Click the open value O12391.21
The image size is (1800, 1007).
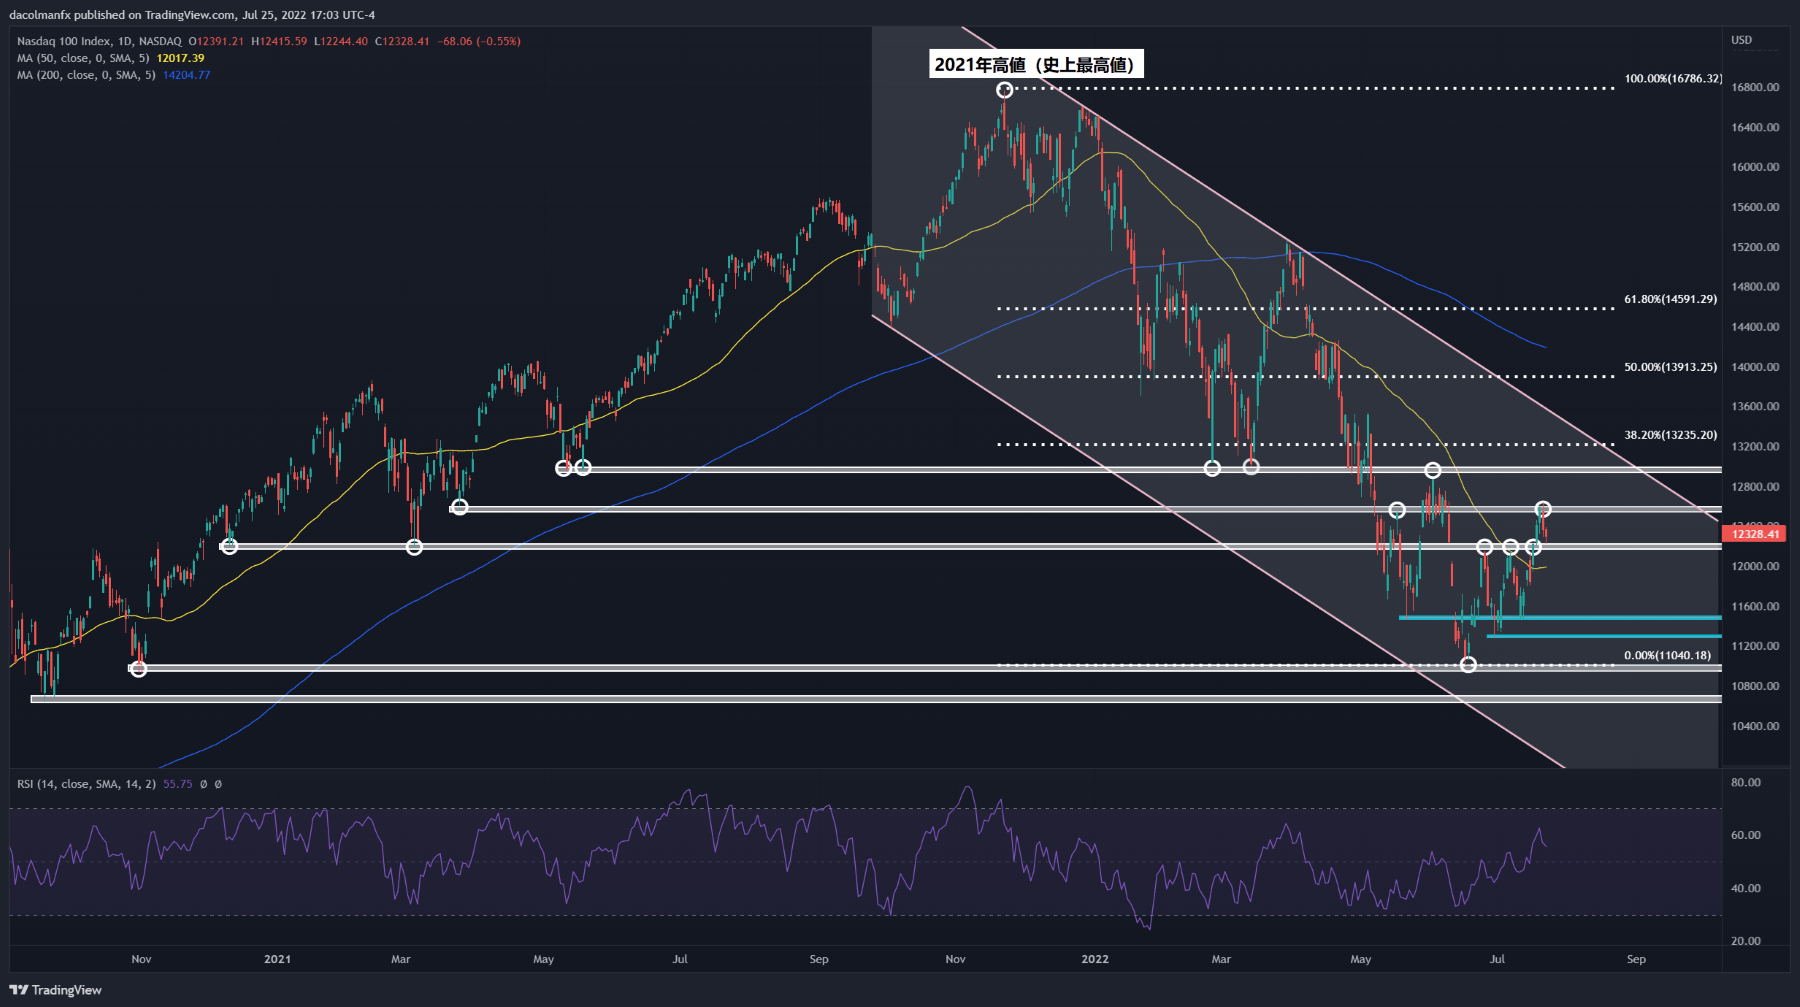(x=216, y=41)
